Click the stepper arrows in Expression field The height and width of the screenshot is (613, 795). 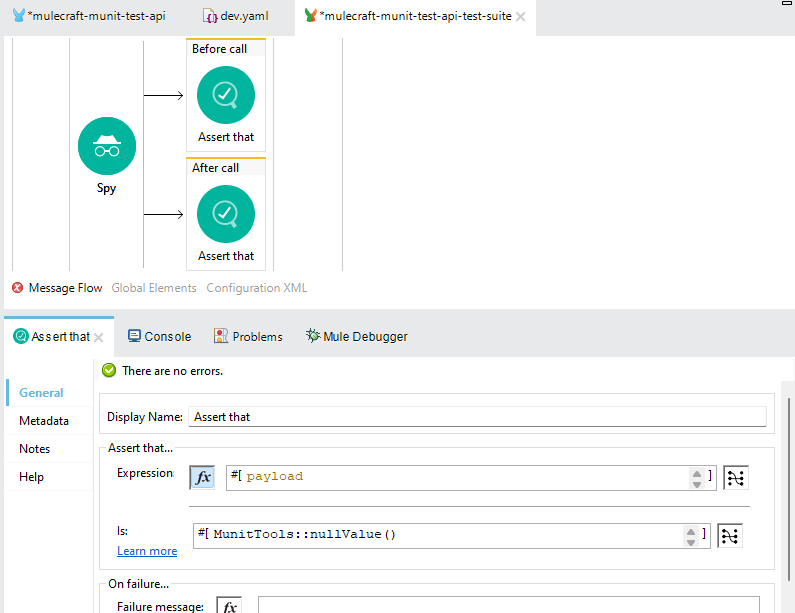tap(696, 478)
